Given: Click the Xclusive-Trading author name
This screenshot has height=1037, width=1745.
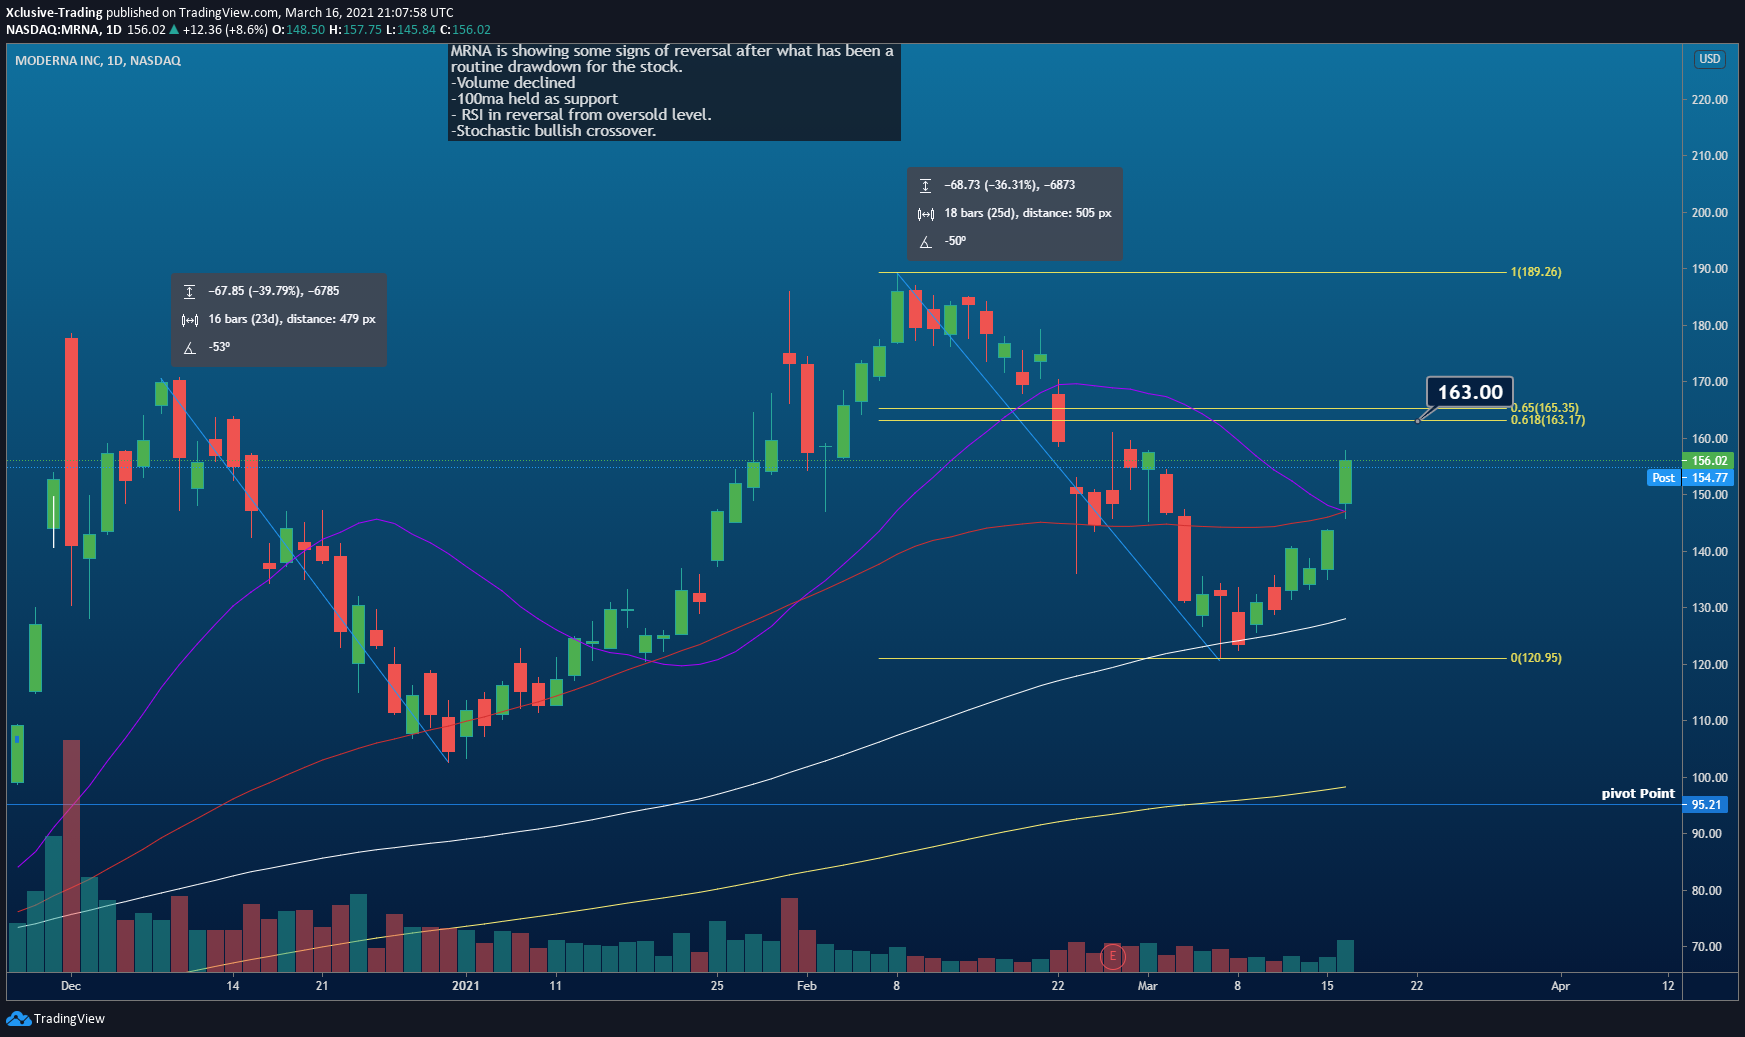Looking at the screenshot, I should [x=54, y=13].
